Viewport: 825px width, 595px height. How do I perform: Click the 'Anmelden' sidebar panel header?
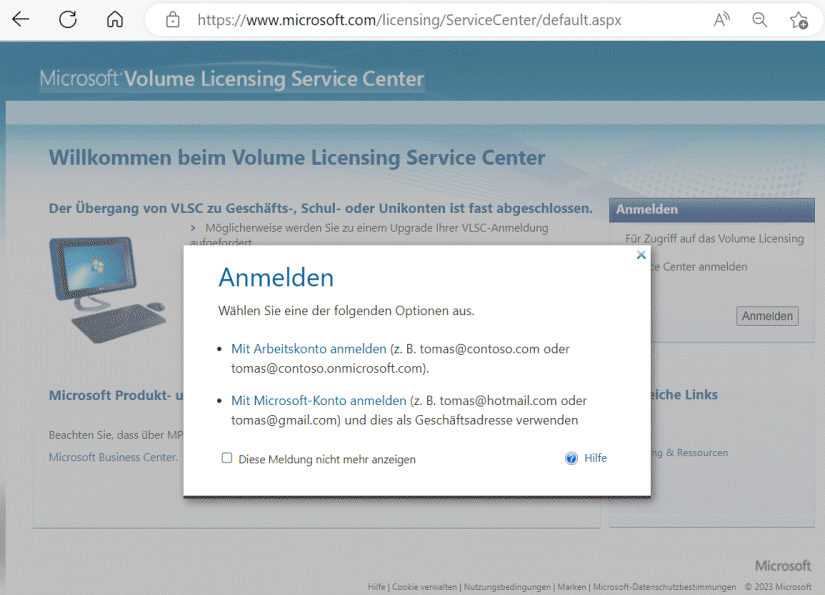tap(711, 209)
